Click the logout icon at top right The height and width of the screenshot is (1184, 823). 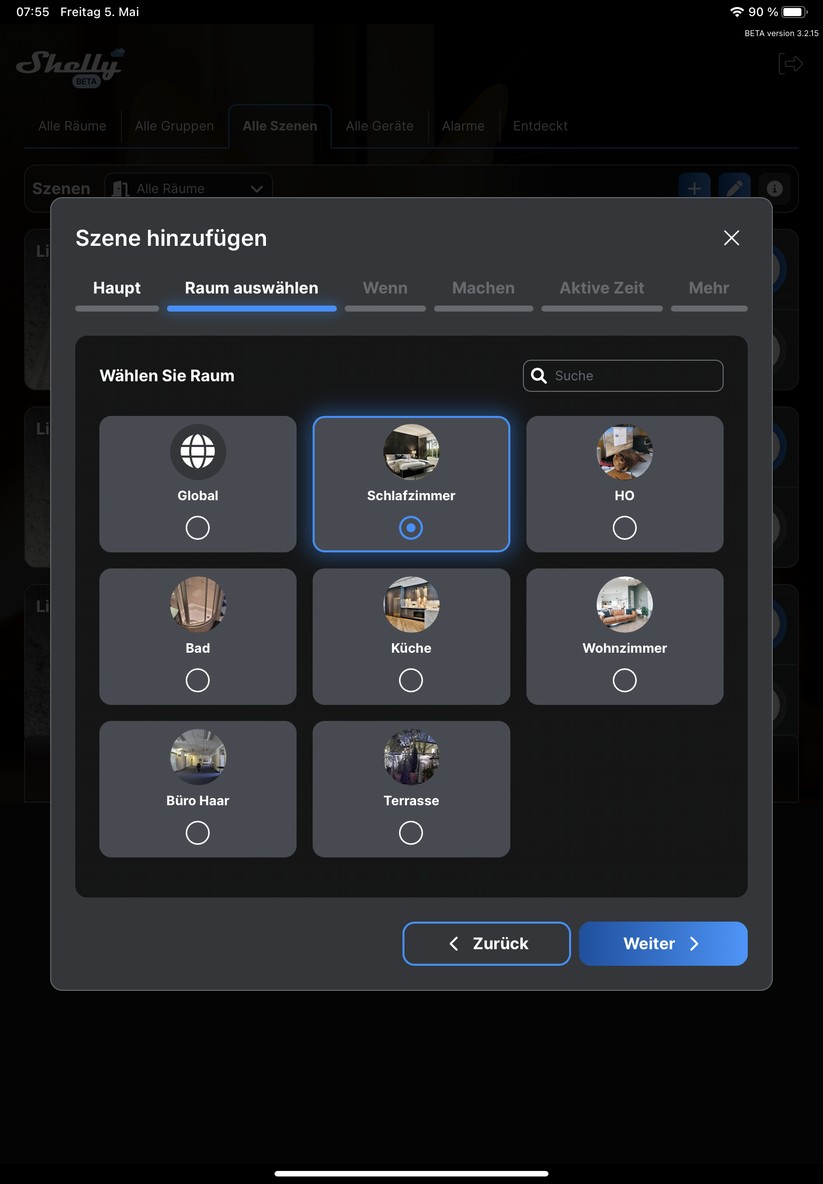pyautogui.click(x=790, y=64)
